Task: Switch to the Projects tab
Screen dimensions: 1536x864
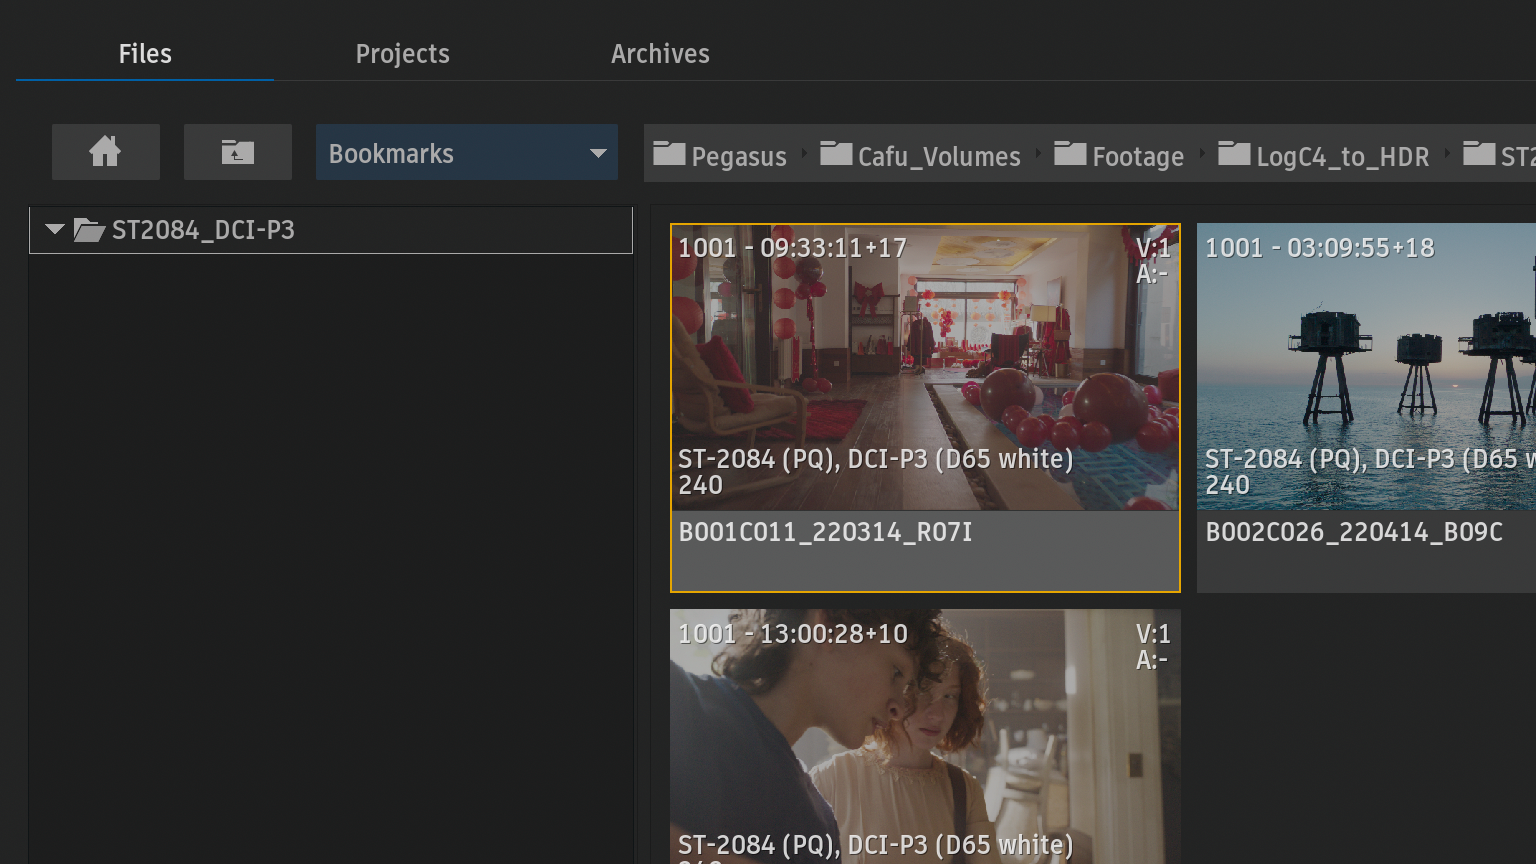Action: click(402, 54)
